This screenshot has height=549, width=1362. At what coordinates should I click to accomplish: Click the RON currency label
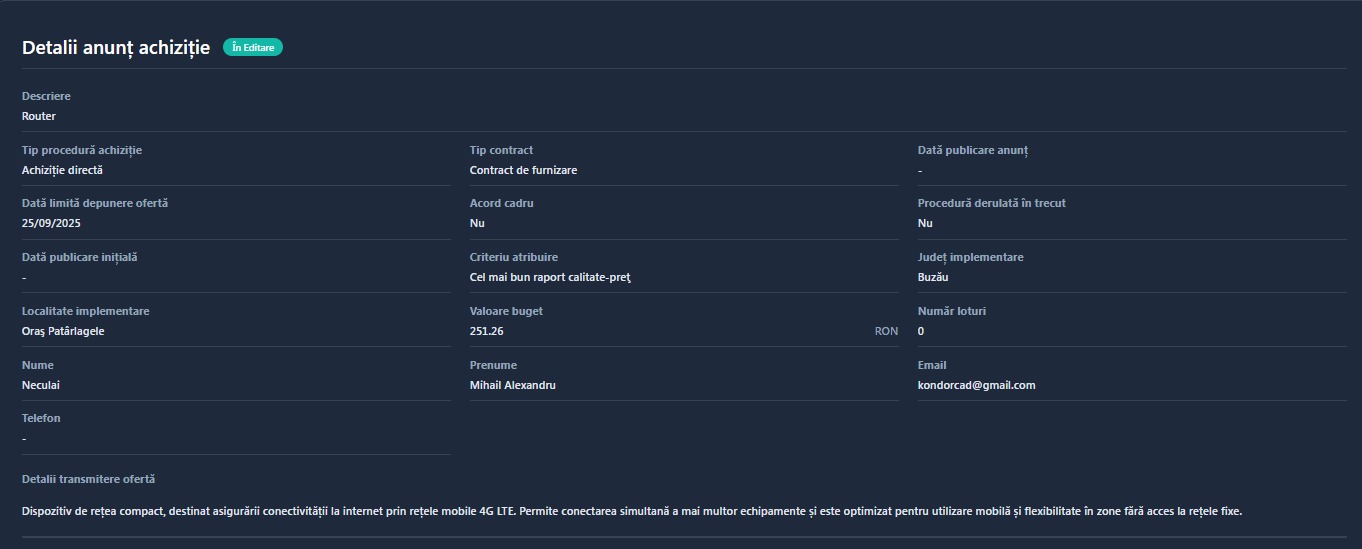pyautogui.click(x=886, y=331)
